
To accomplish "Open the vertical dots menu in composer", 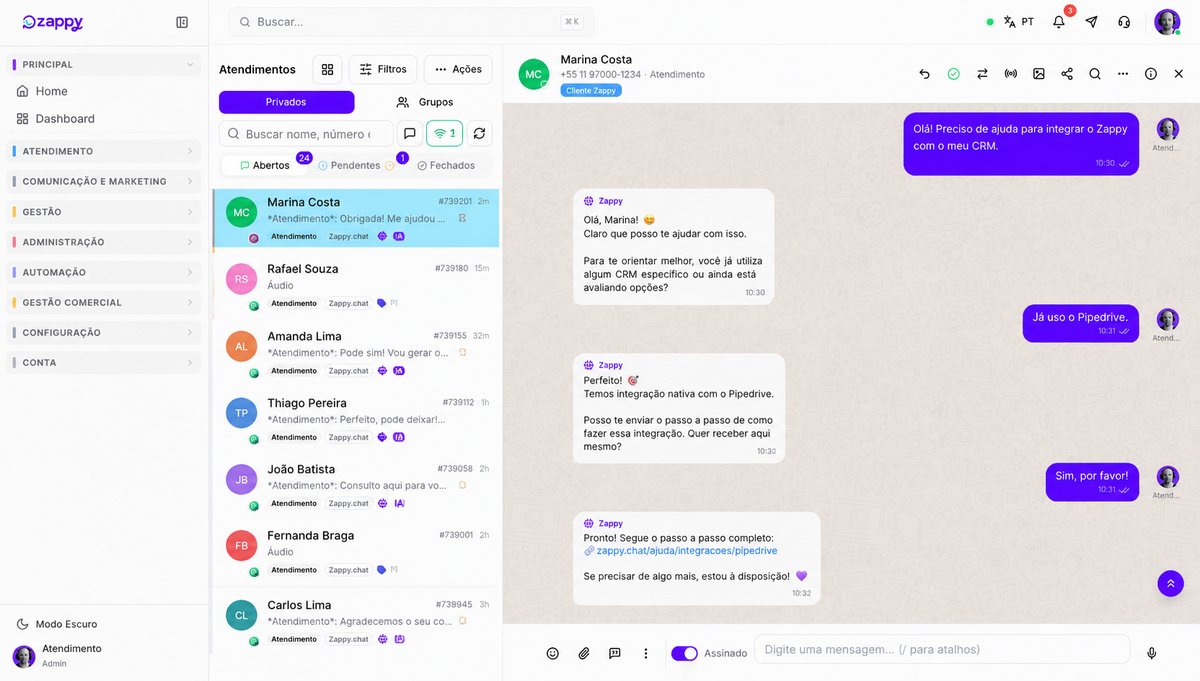I will 646,653.
